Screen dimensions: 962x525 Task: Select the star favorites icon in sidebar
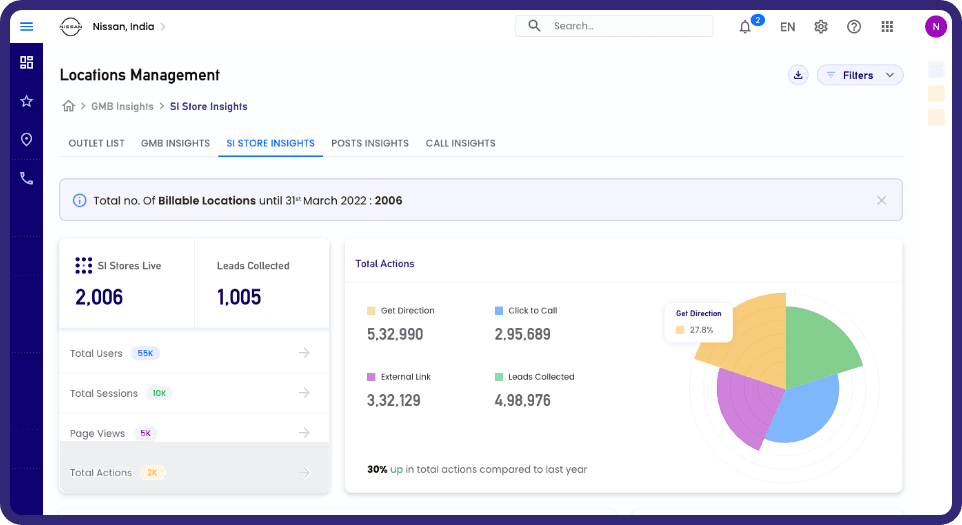point(26,101)
